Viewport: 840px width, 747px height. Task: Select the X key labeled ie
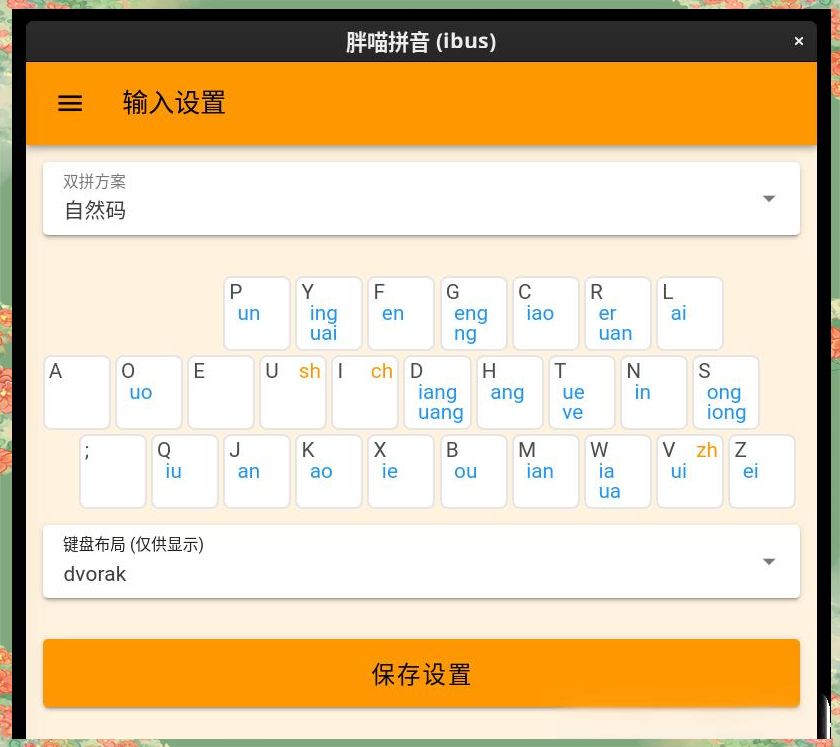click(401, 471)
